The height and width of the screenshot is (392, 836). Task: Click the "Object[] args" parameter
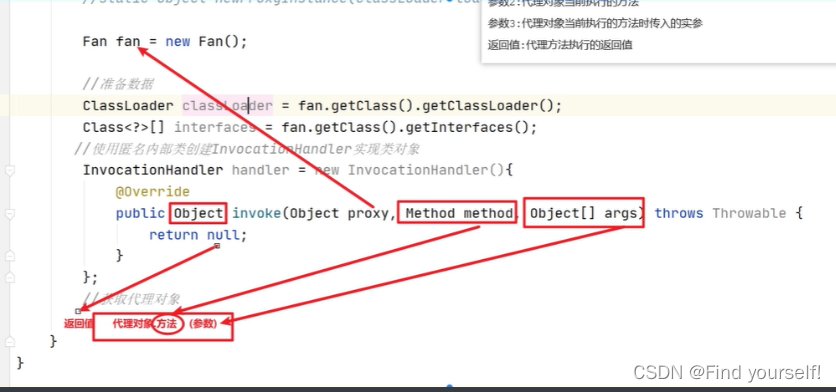(583, 214)
